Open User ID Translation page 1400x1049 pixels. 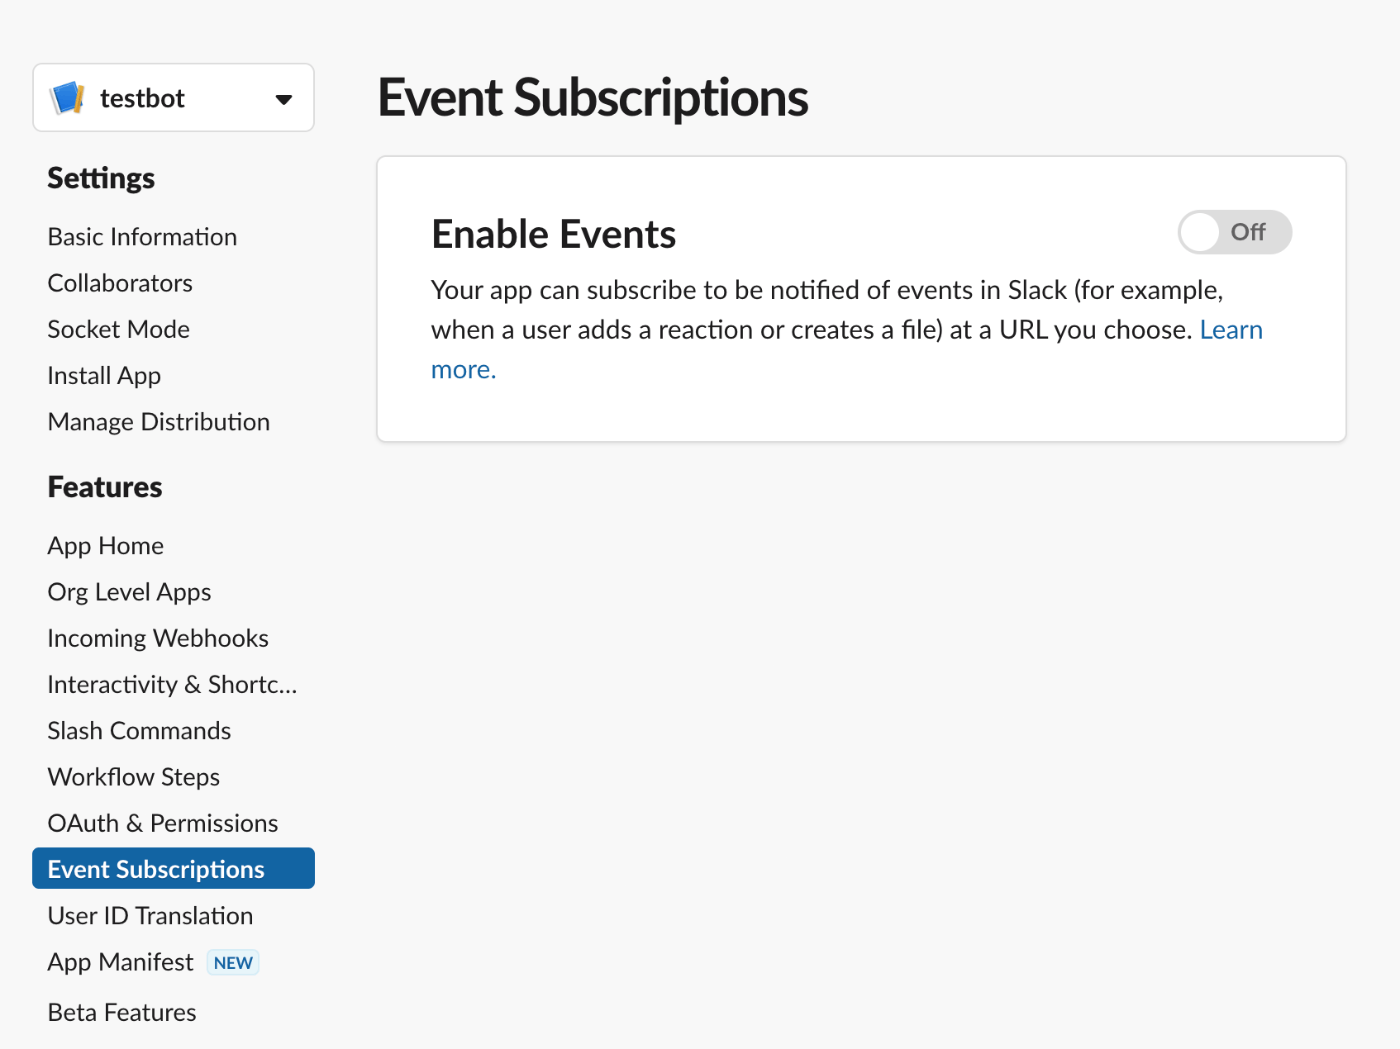pos(150,916)
